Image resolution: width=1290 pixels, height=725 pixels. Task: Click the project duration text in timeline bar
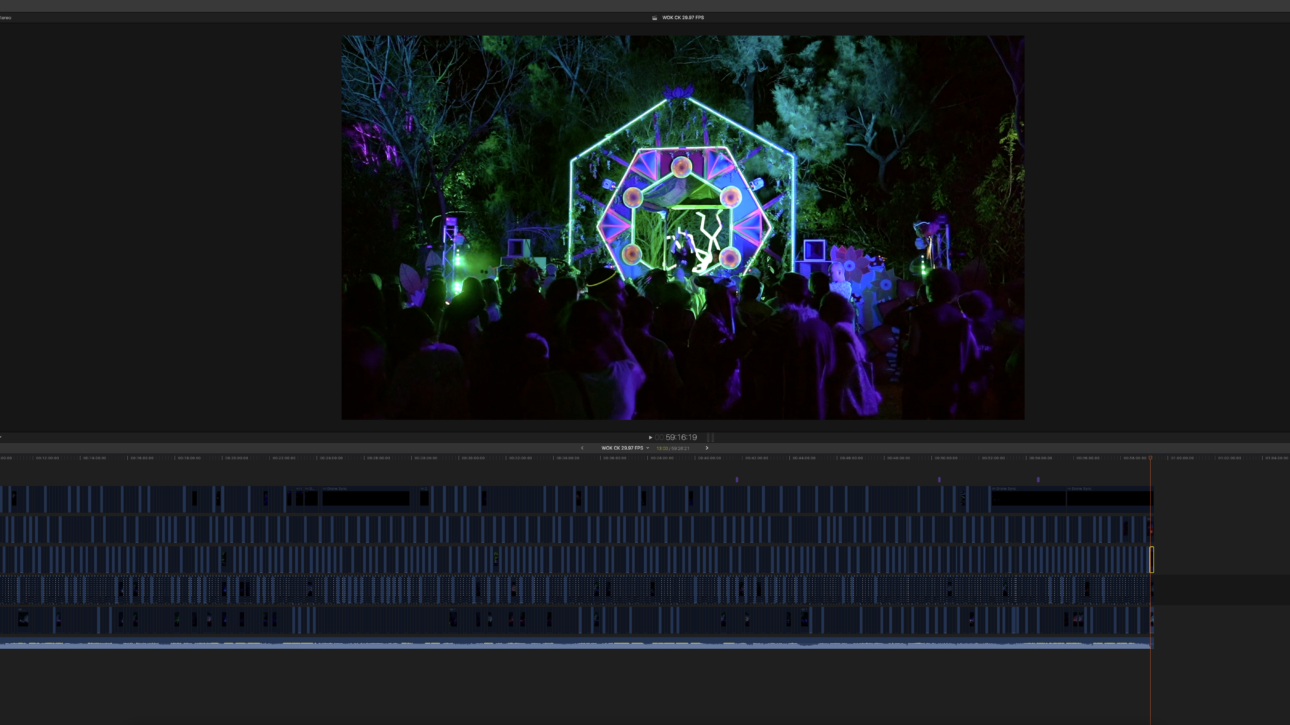673,448
